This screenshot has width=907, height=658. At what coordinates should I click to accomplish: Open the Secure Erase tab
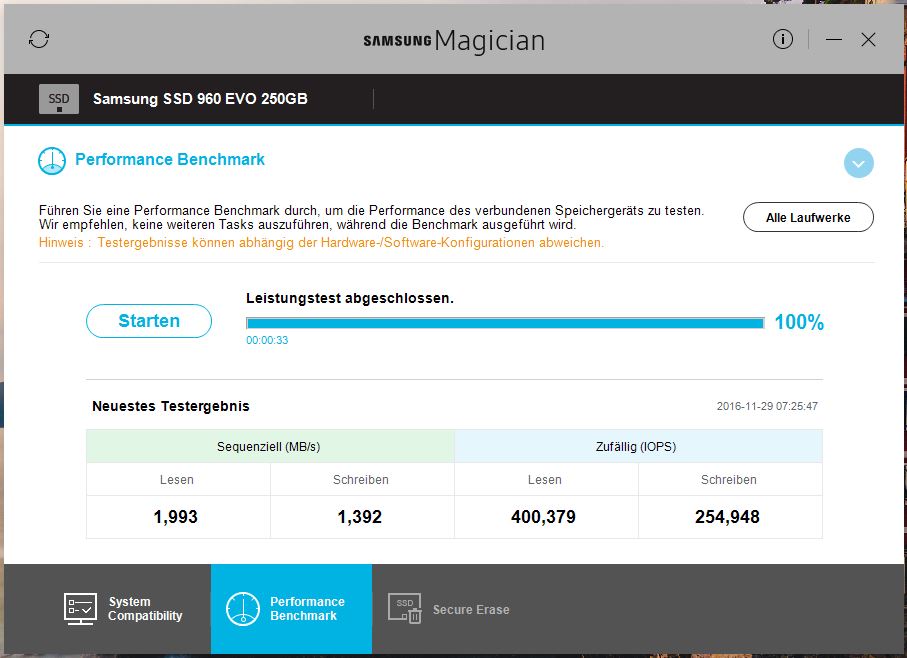coord(449,609)
